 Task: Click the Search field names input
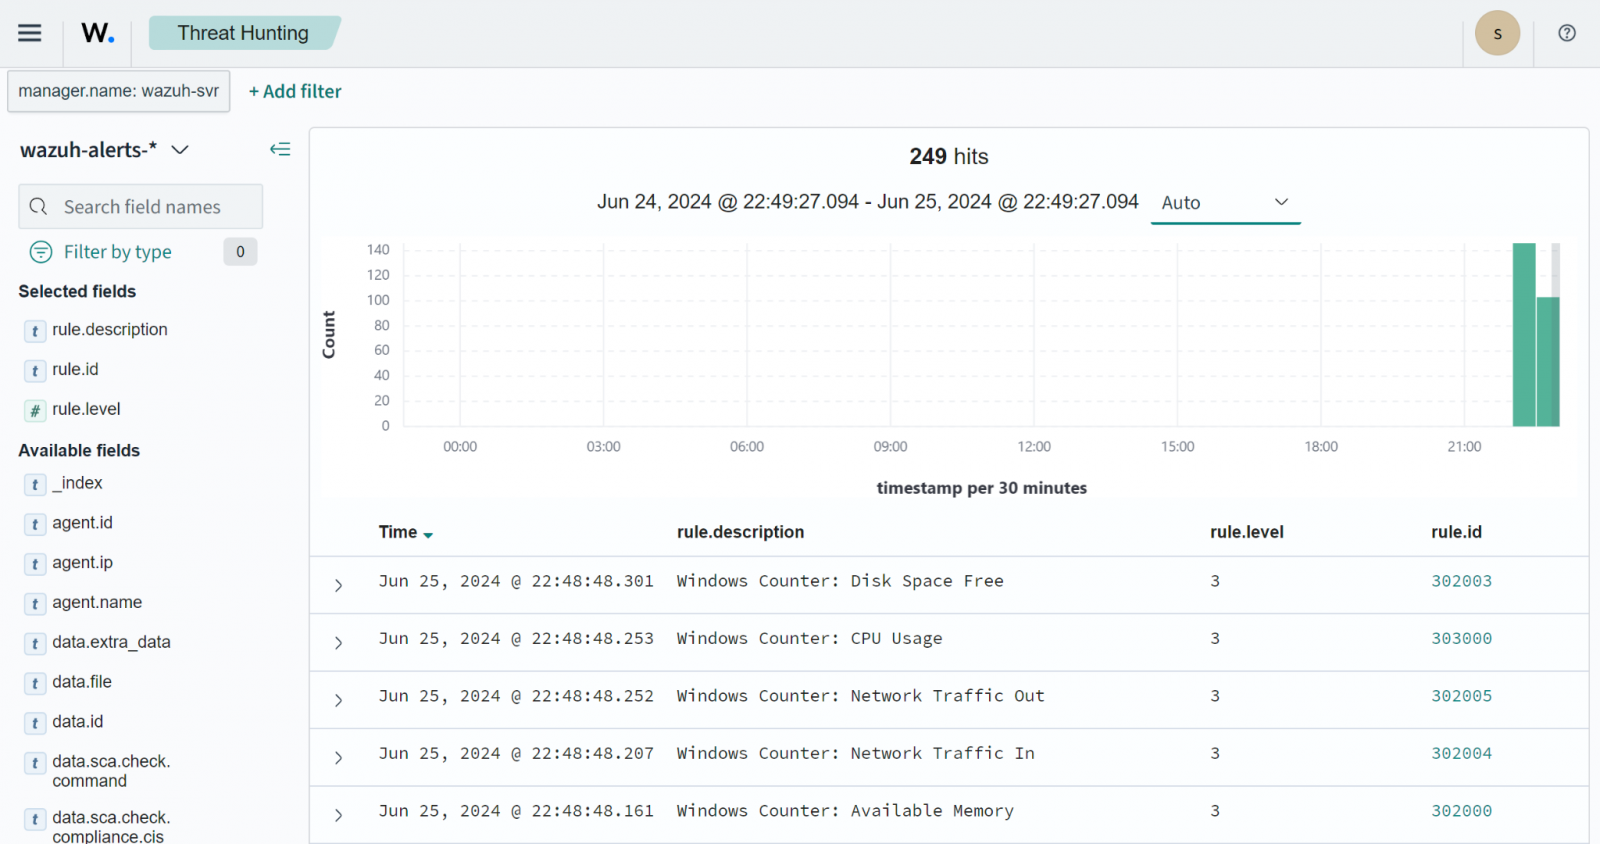tap(141, 206)
